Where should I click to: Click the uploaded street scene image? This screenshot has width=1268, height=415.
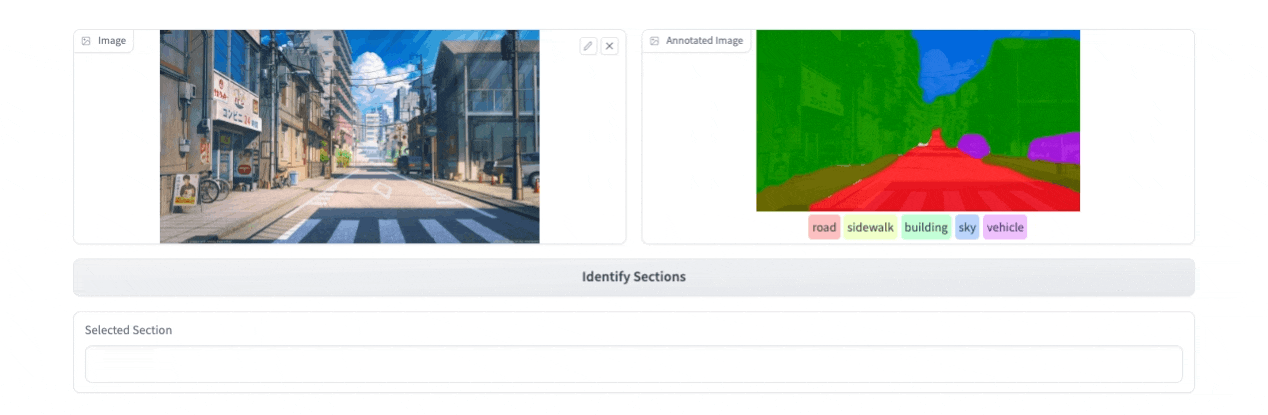coord(350,136)
